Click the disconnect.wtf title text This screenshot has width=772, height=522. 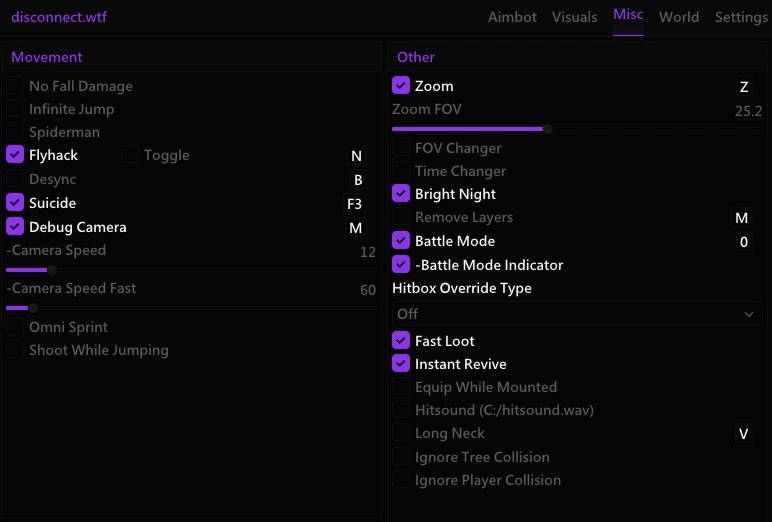[x=59, y=17]
